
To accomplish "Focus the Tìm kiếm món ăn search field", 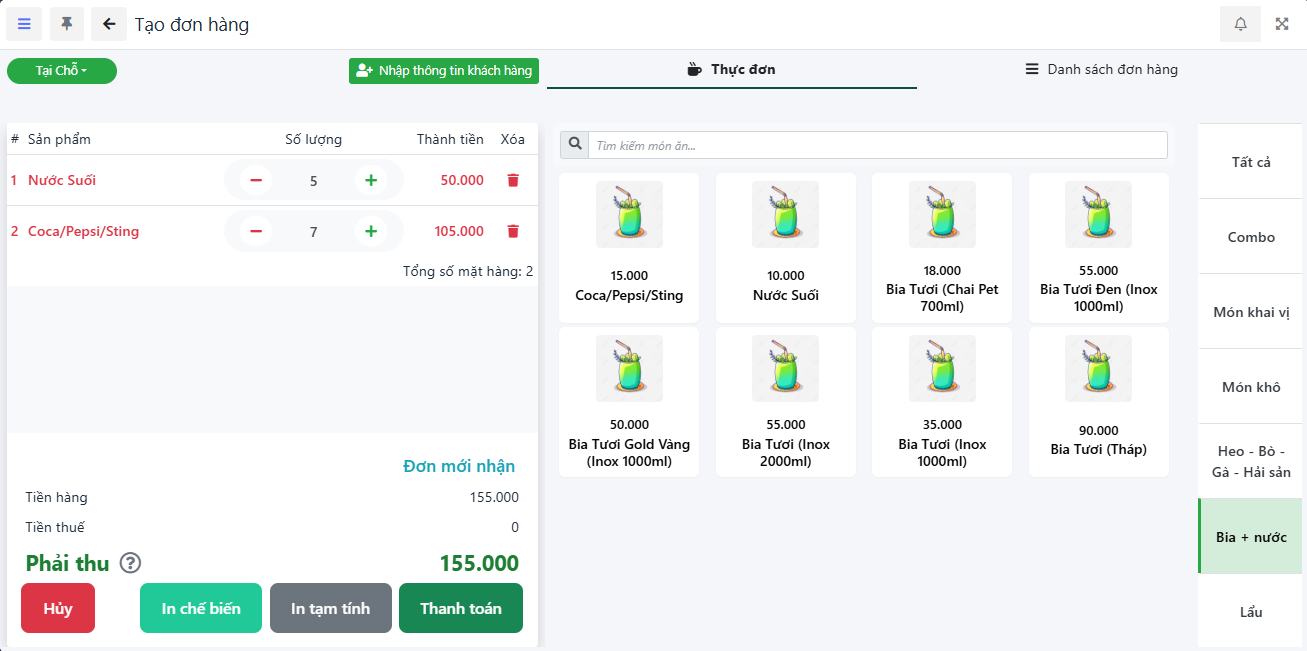I will pyautogui.click(x=877, y=145).
